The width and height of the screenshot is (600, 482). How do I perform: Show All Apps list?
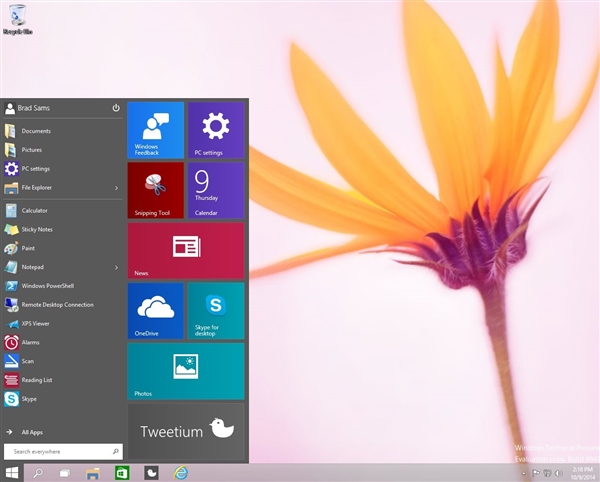pos(30,432)
